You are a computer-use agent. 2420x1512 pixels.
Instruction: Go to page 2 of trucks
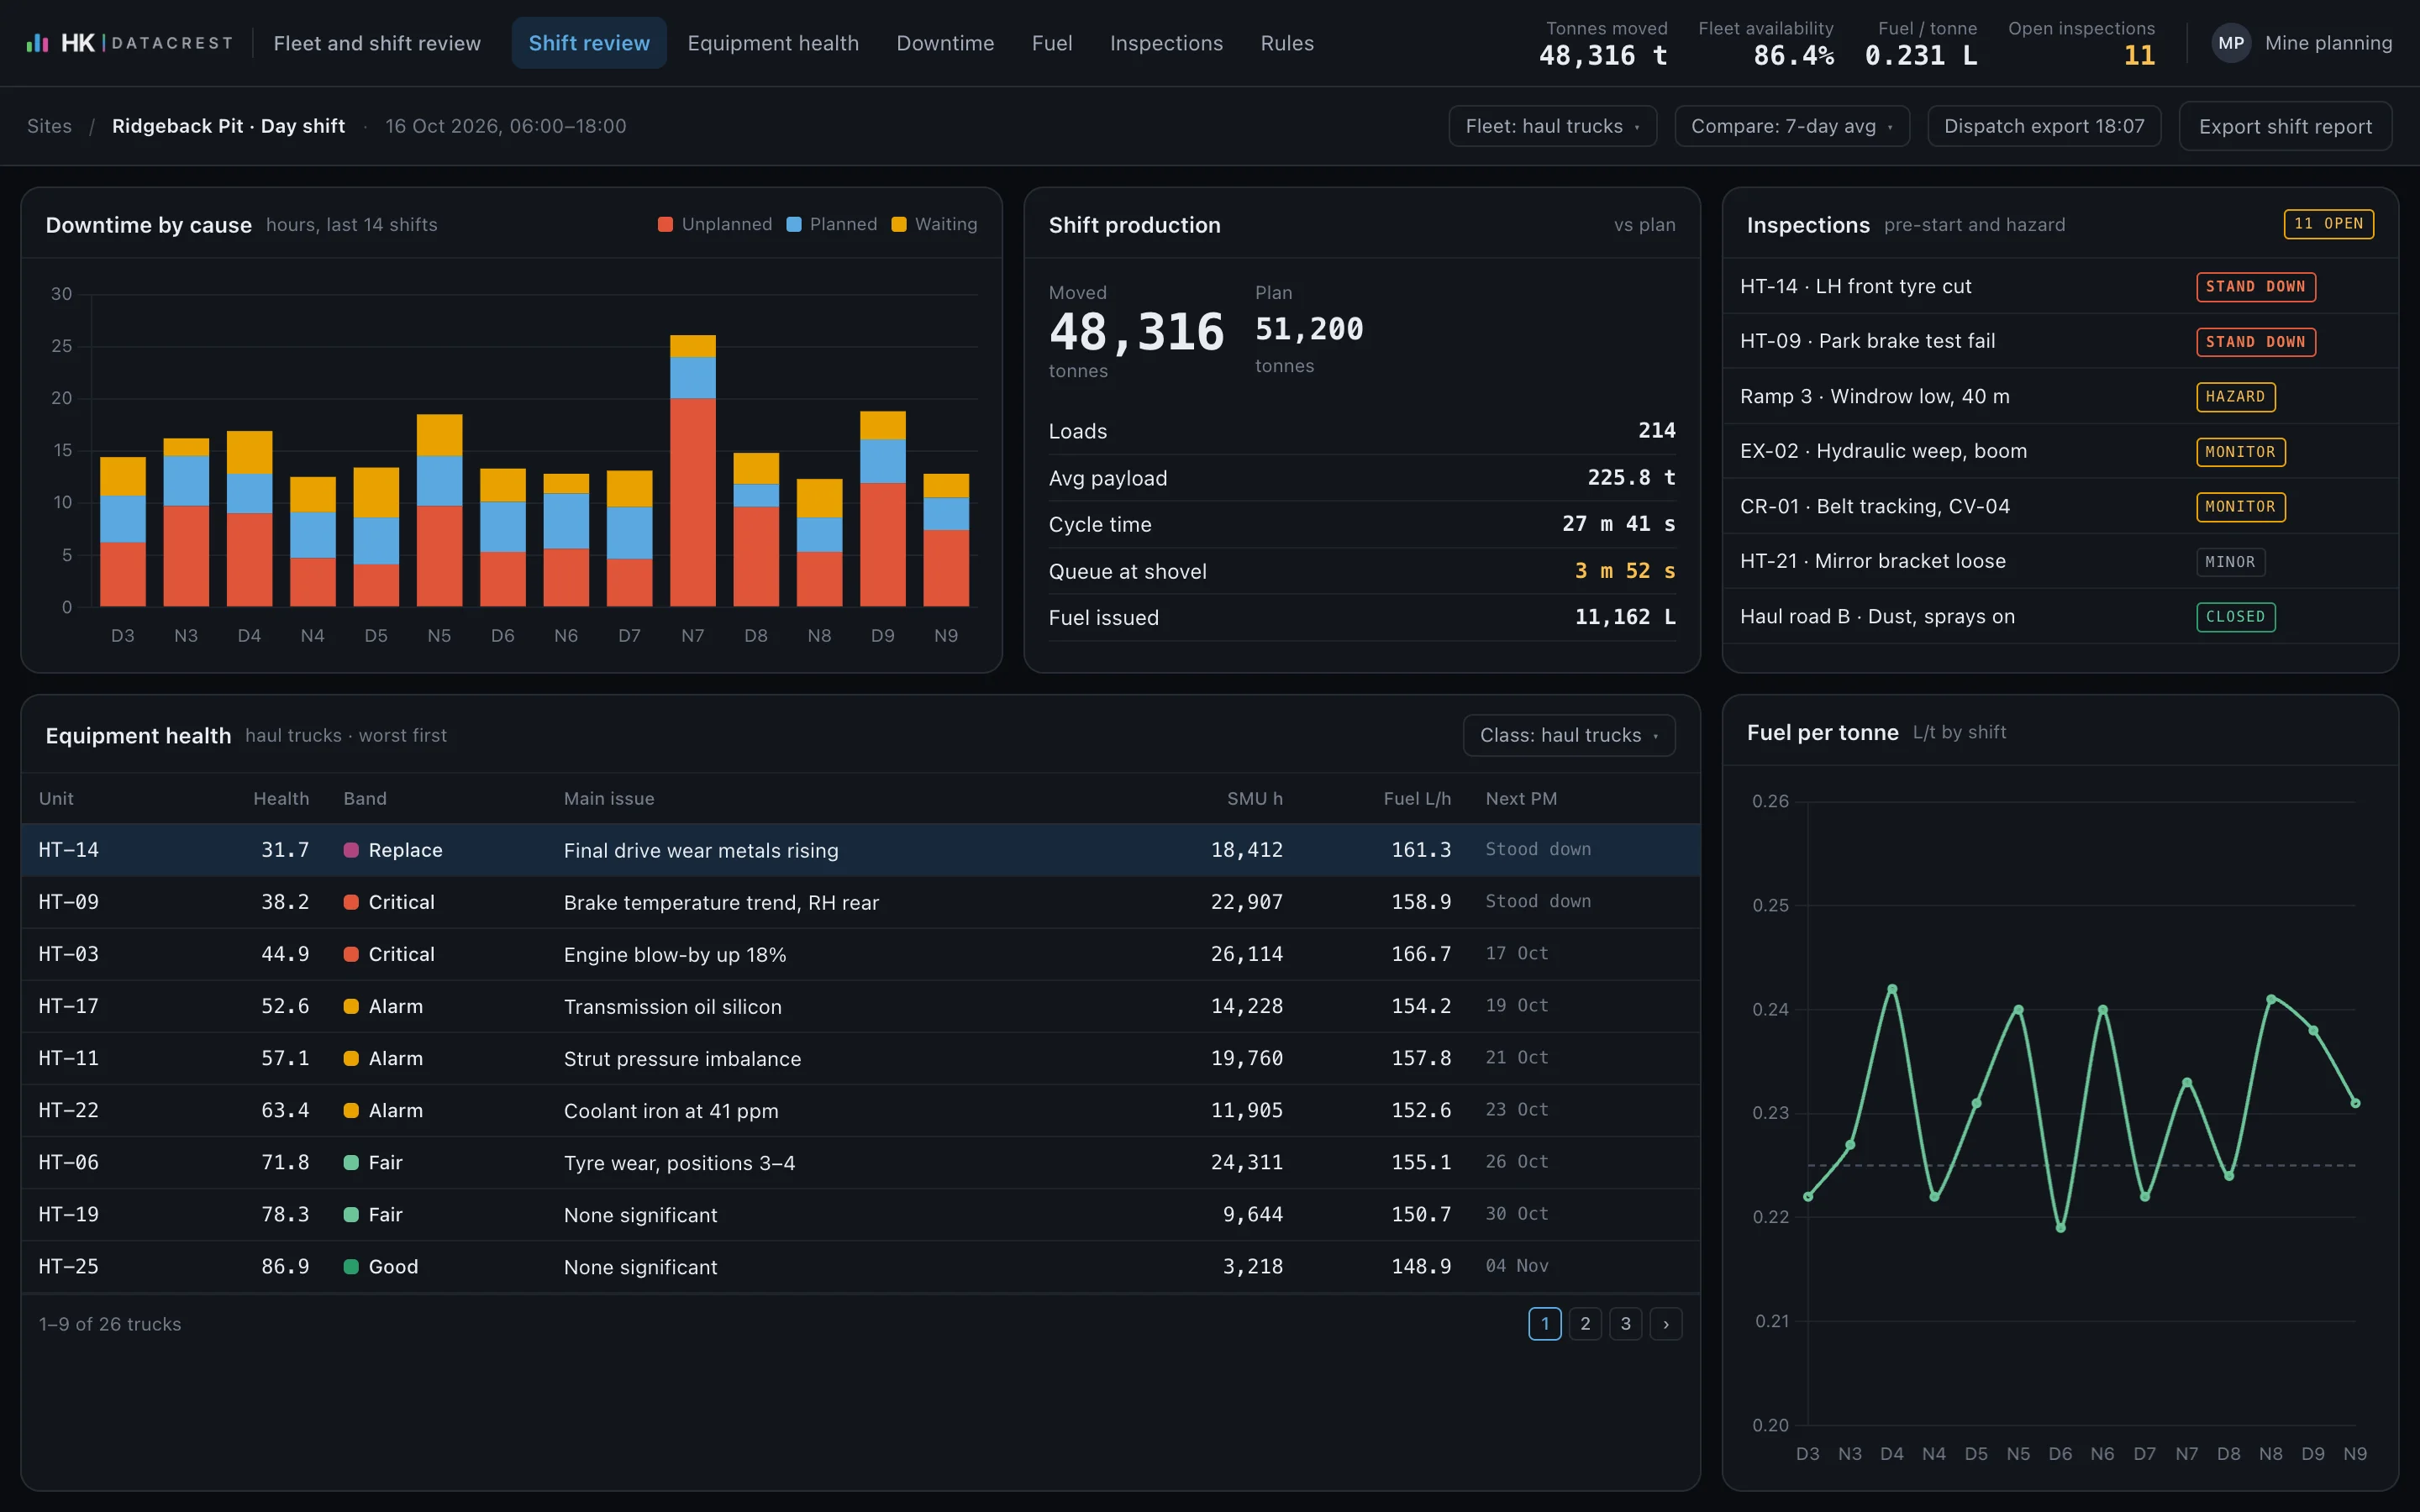coord(1585,1324)
